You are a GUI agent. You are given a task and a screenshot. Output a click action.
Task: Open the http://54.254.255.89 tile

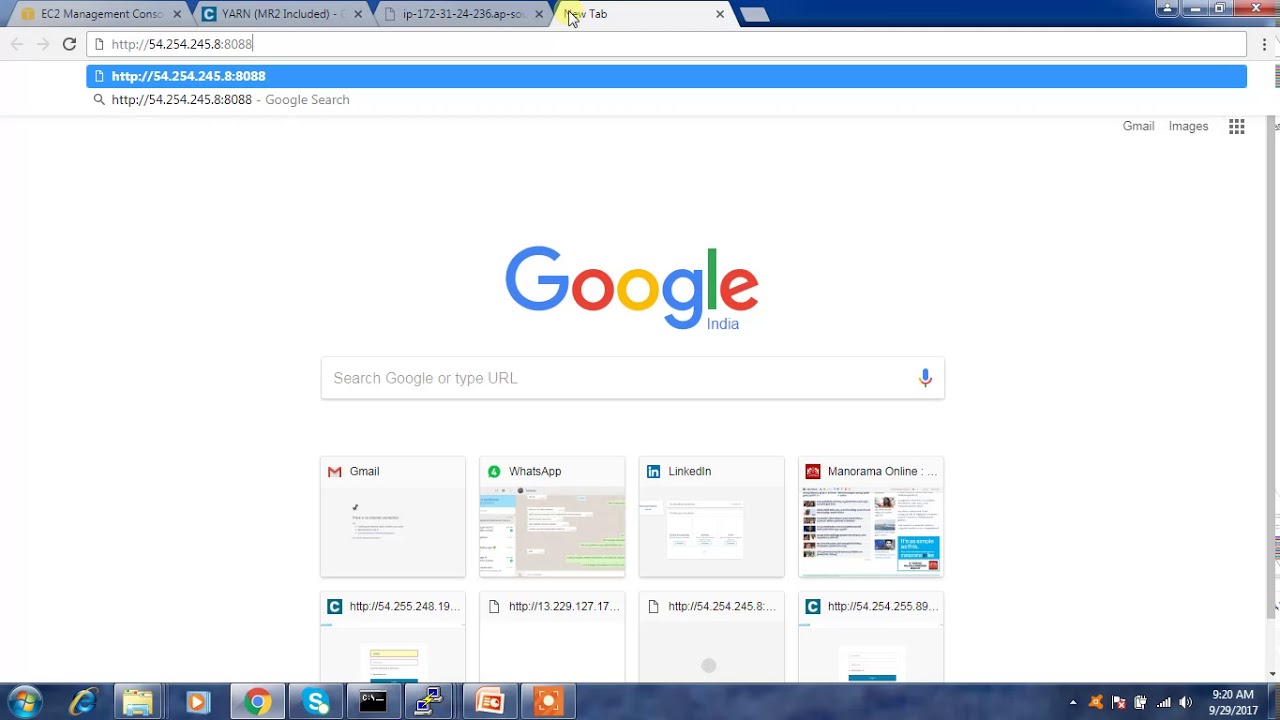pyautogui.click(x=871, y=637)
